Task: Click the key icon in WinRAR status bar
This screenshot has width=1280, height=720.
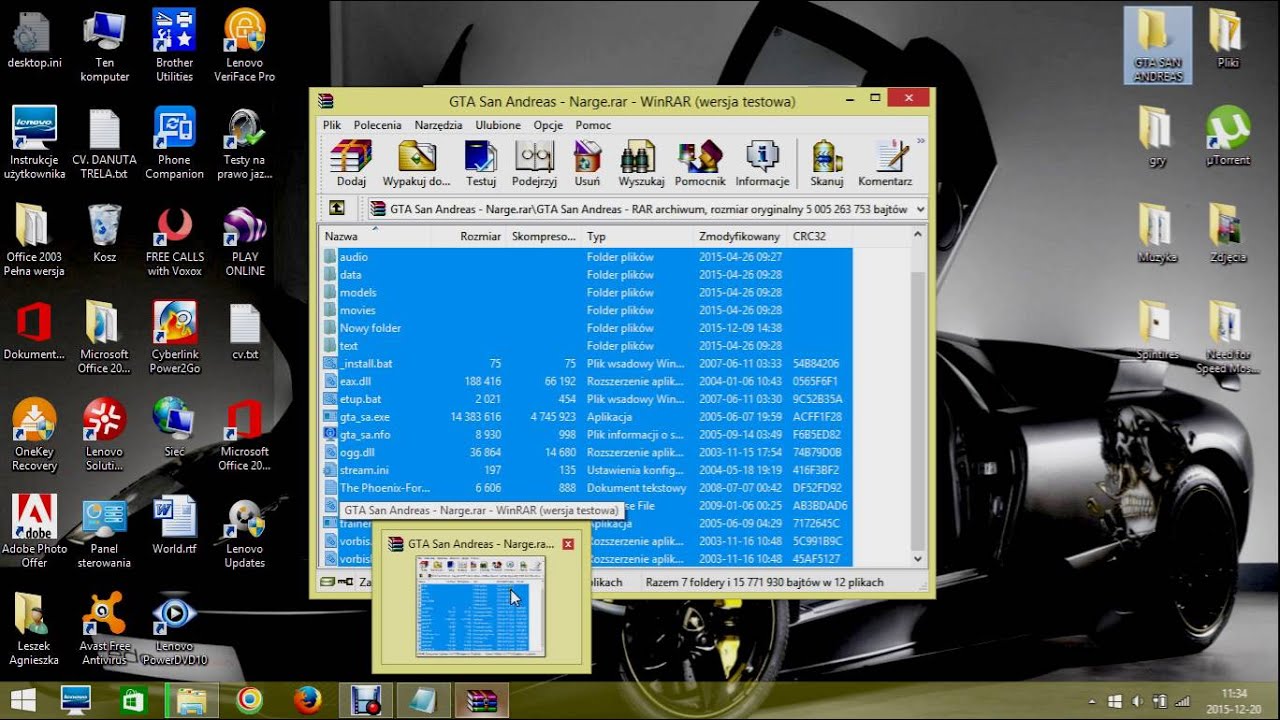Action: click(x=345, y=582)
